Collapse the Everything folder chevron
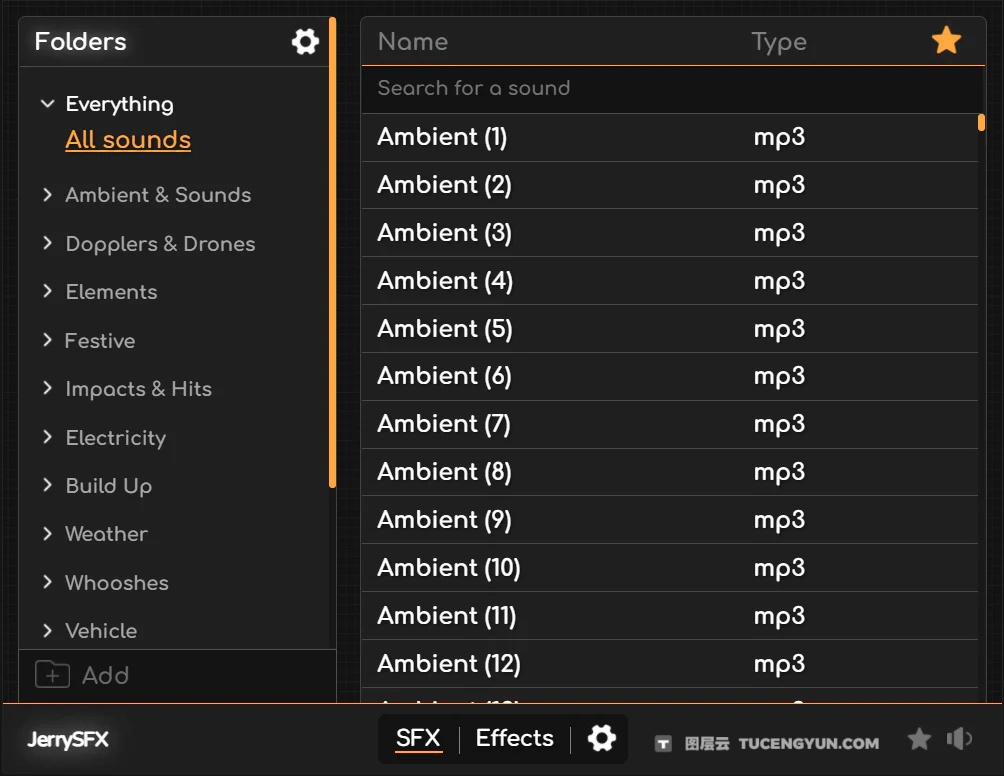This screenshot has width=1004, height=776. pyautogui.click(x=47, y=104)
